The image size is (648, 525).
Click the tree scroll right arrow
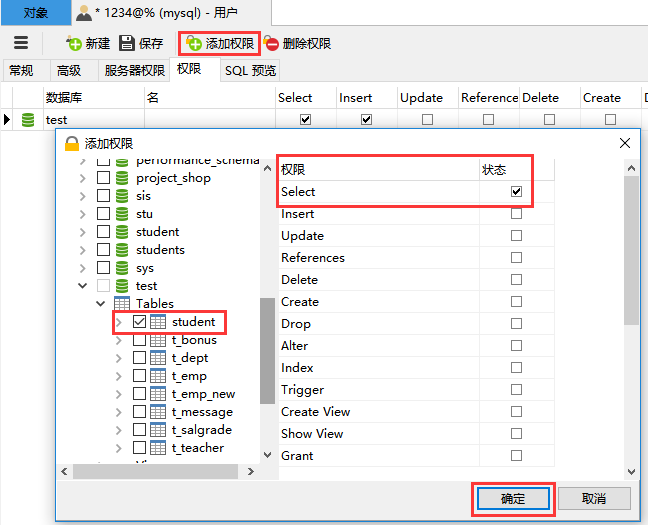[x=250, y=471]
